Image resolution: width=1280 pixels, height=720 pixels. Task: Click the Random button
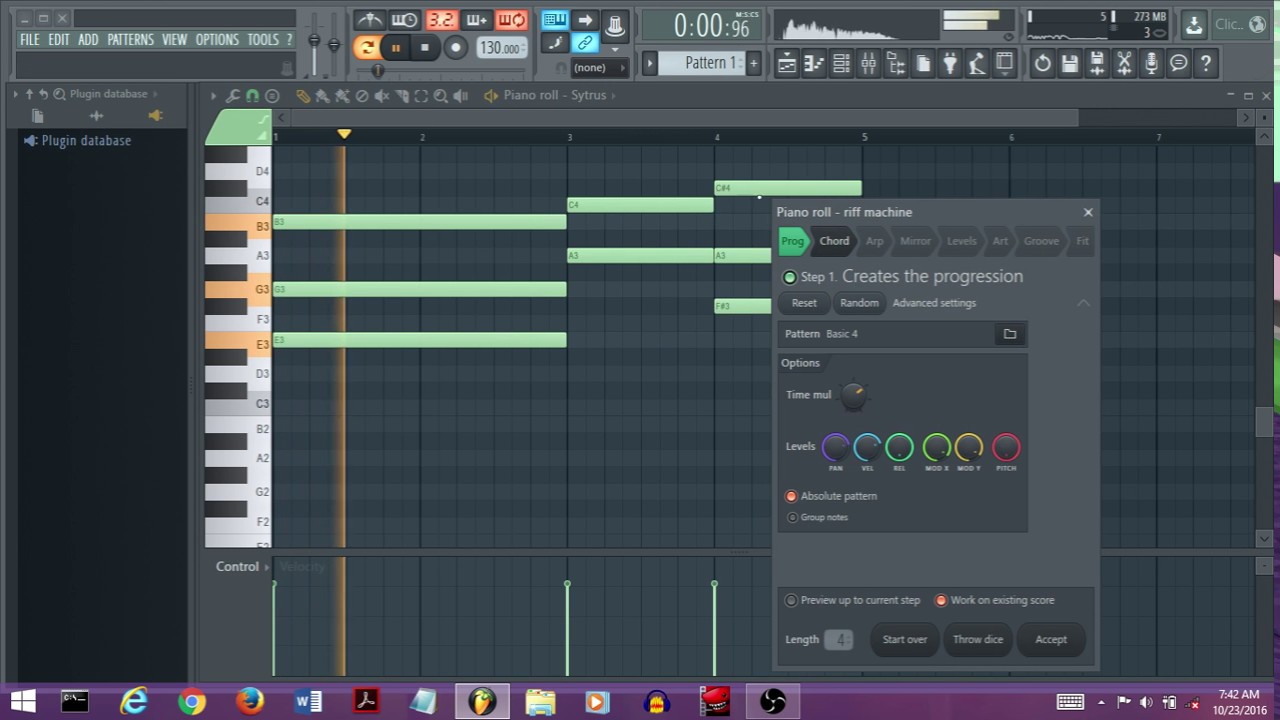[x=859, y=303]
